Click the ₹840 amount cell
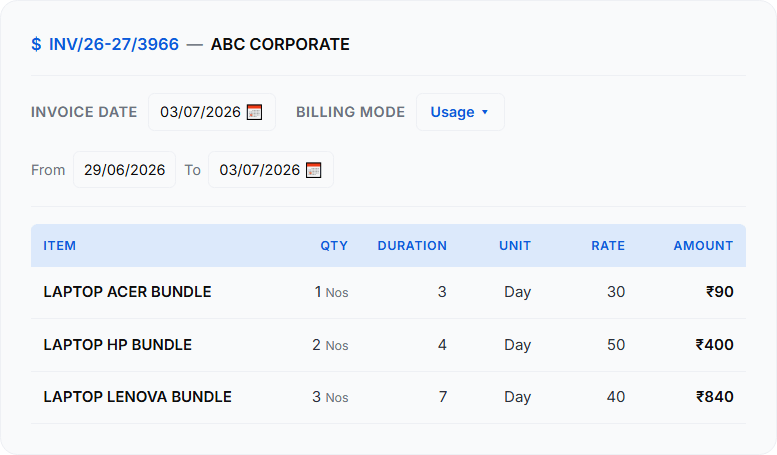 tap(715, 397)
